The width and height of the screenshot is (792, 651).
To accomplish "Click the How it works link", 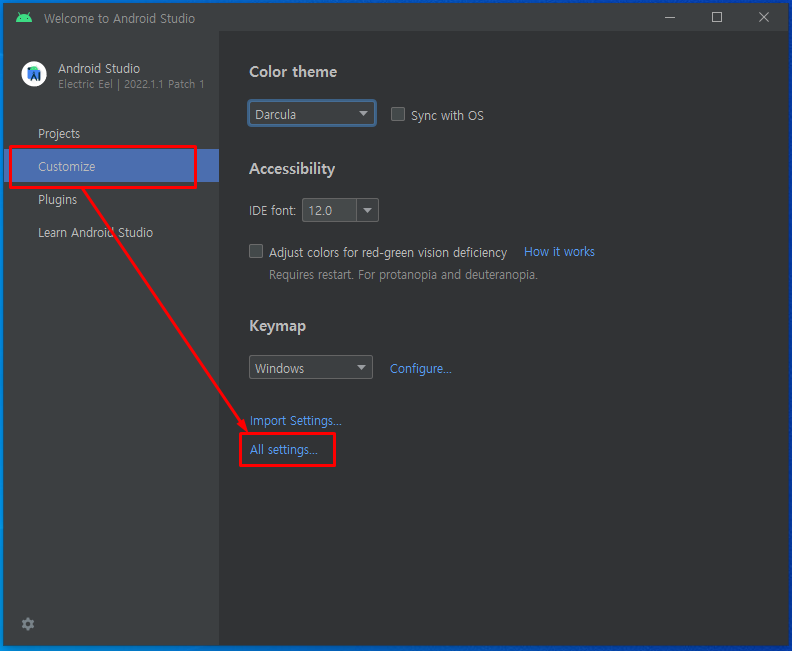I will [559, 252].
